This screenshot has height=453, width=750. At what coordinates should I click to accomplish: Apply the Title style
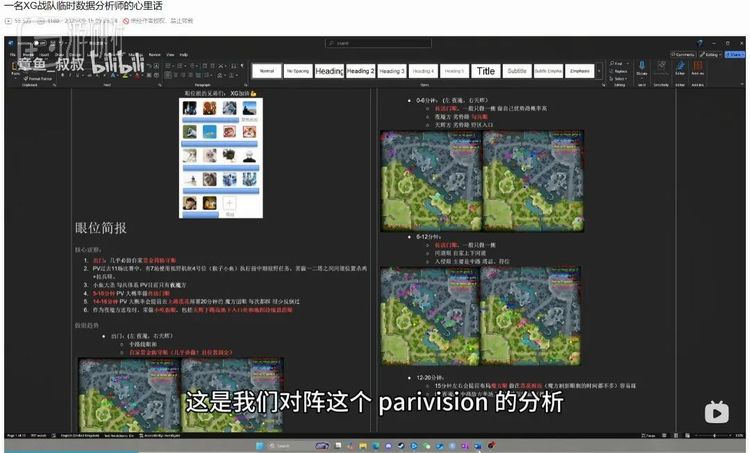(485, 71)
